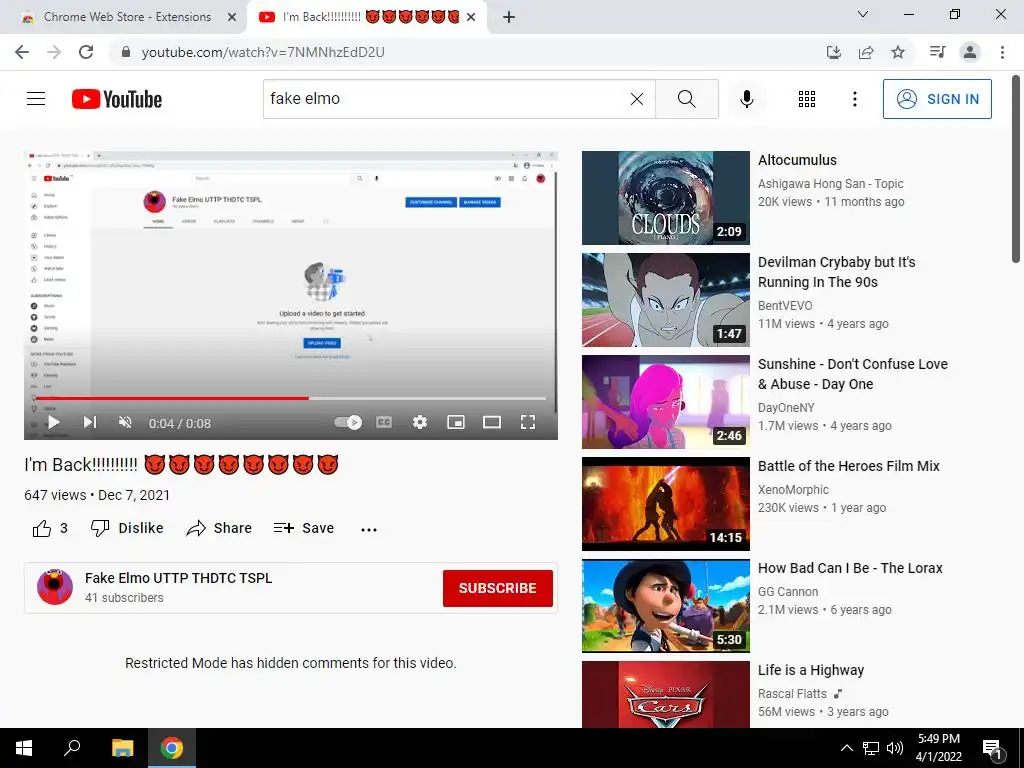Close the Chrome Web Store tab
Viewport: 1024px width, 768px height.
[232, 17]
